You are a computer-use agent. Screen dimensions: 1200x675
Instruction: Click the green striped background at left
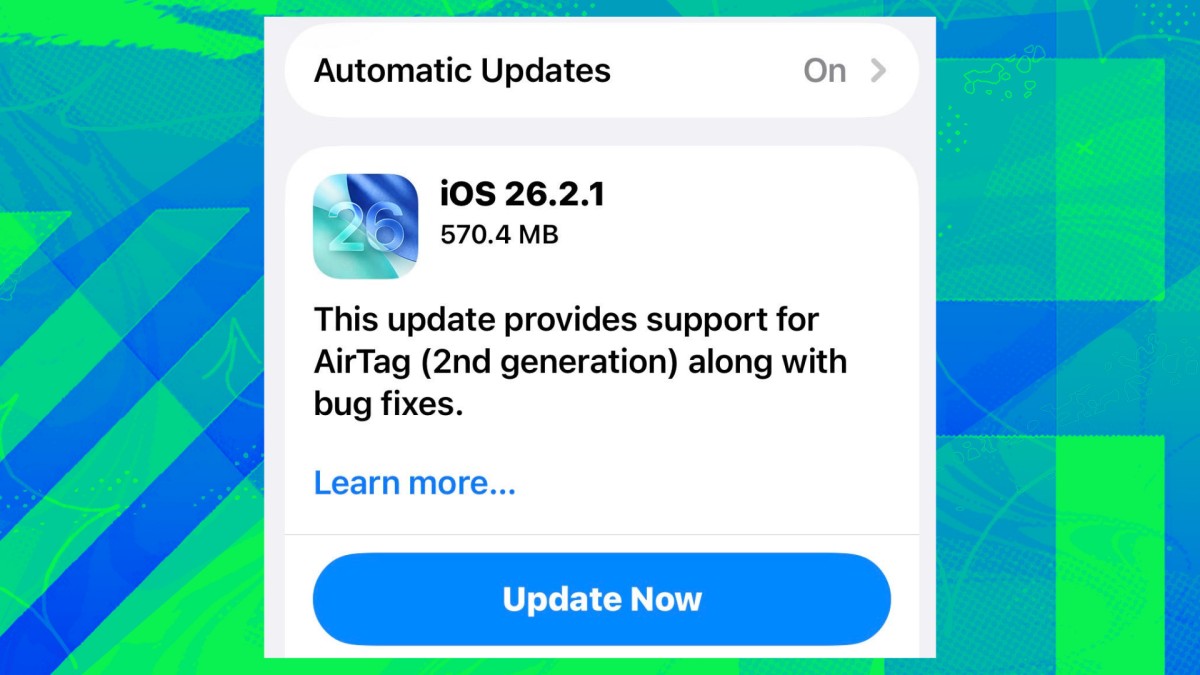130,400
